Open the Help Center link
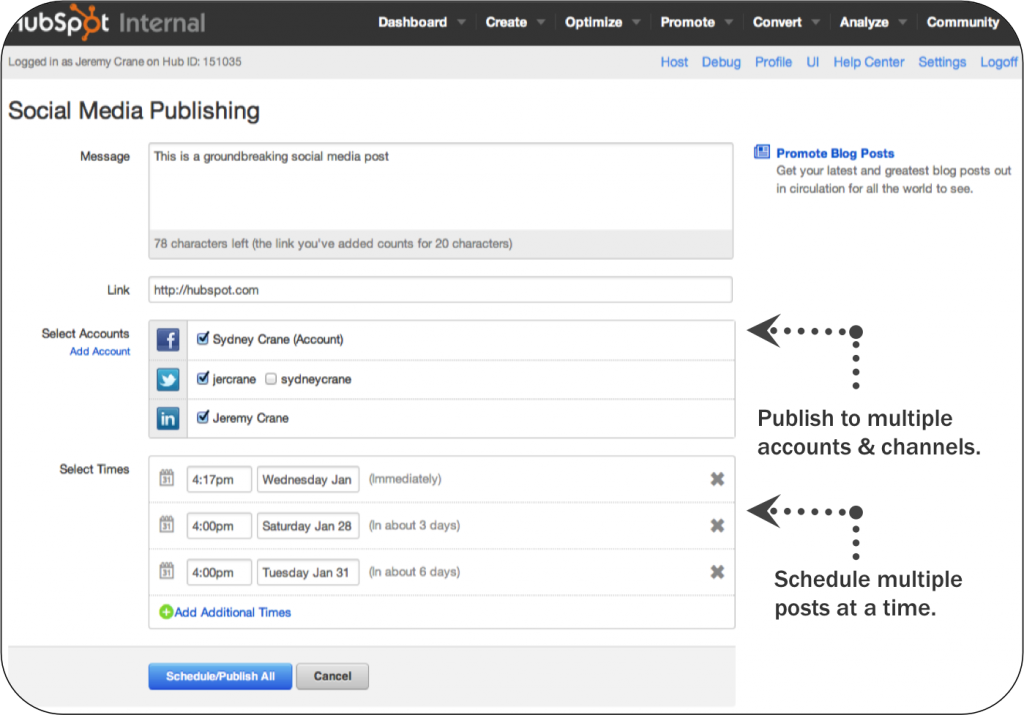The image size is (1024, 715). [869, 62]
